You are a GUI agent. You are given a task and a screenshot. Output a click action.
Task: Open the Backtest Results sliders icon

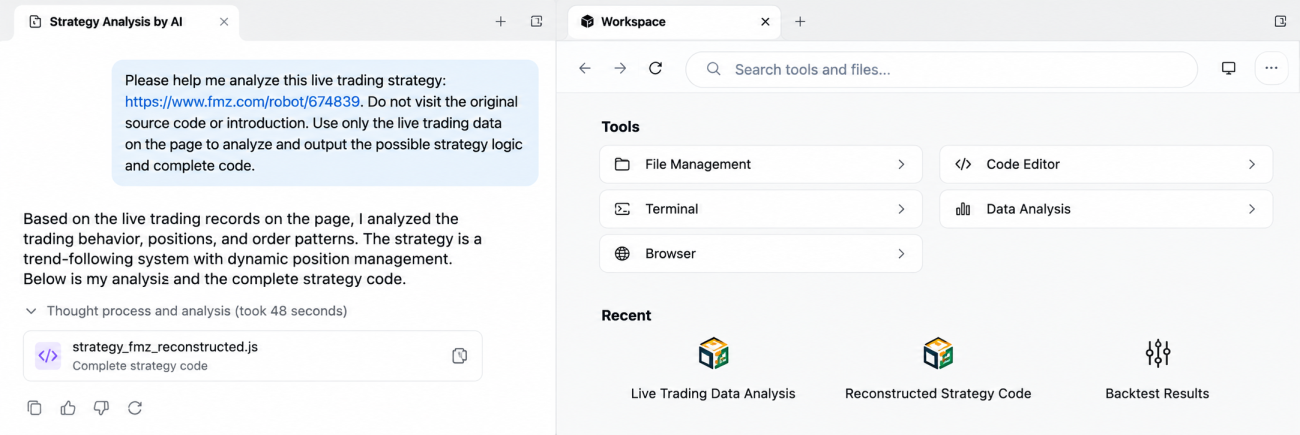(x=1157, y=353)
